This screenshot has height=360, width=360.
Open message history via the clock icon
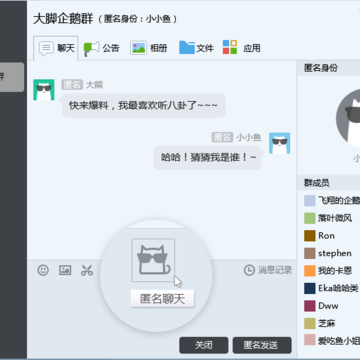coord(249,270)
